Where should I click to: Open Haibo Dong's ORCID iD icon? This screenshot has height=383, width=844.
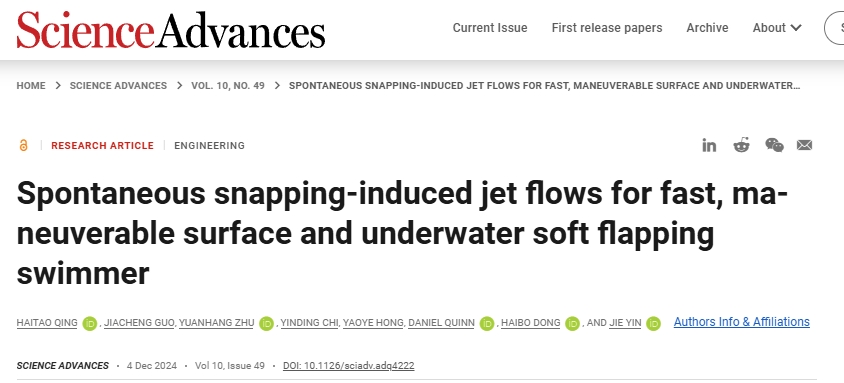tap(572, 323)
